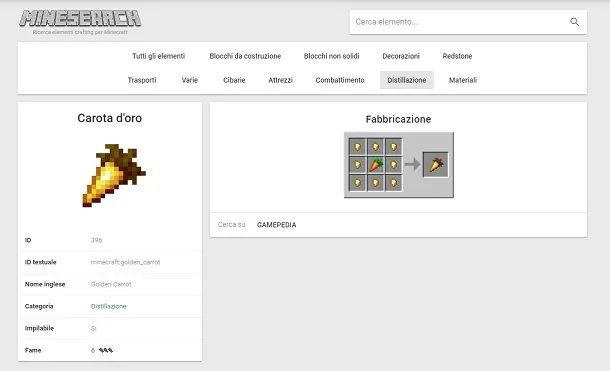Viewport: 610px width, 371px height.
Task: Click the carrot in the crafting grid center
Action: [375, 164]
